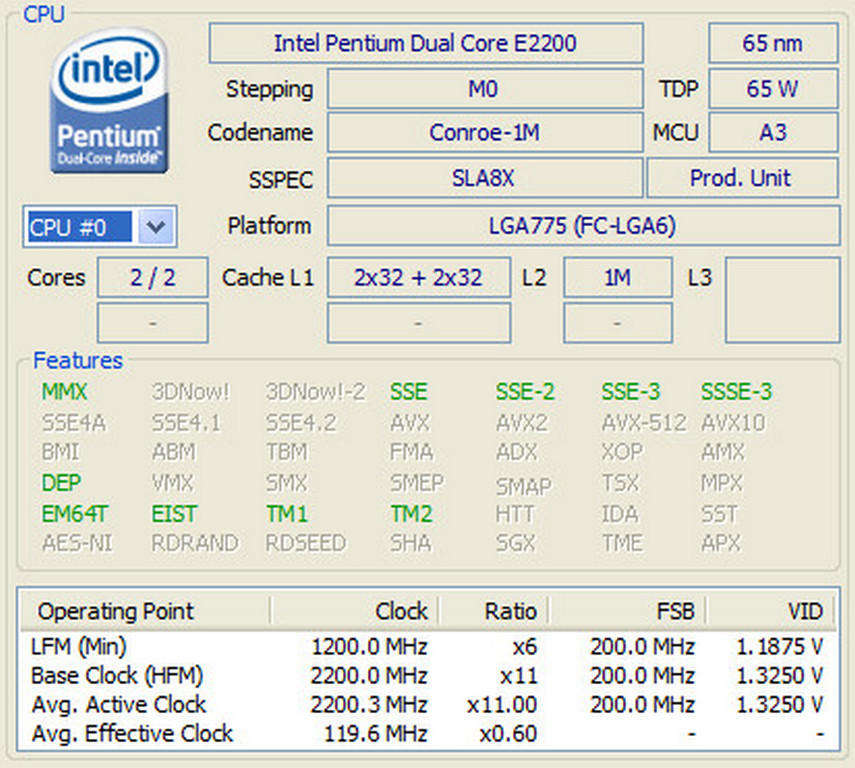
Task: Click the TM2 feature indicator
Action: [x=410, y=514]
